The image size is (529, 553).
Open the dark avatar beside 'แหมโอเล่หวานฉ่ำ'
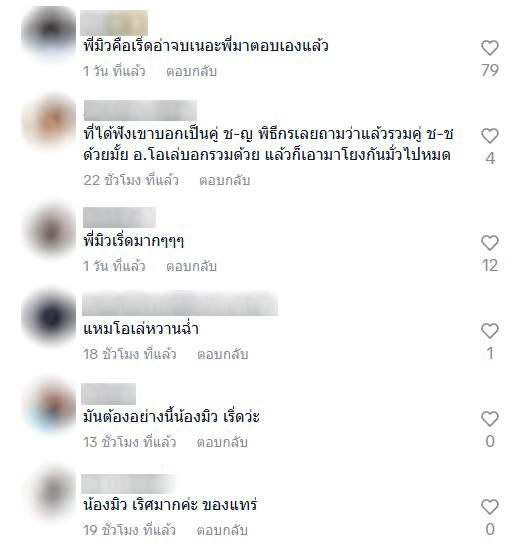[x=49, y=316]
